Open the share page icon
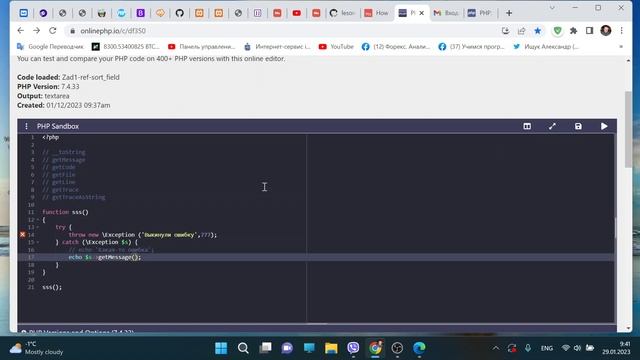 (521, 31)
